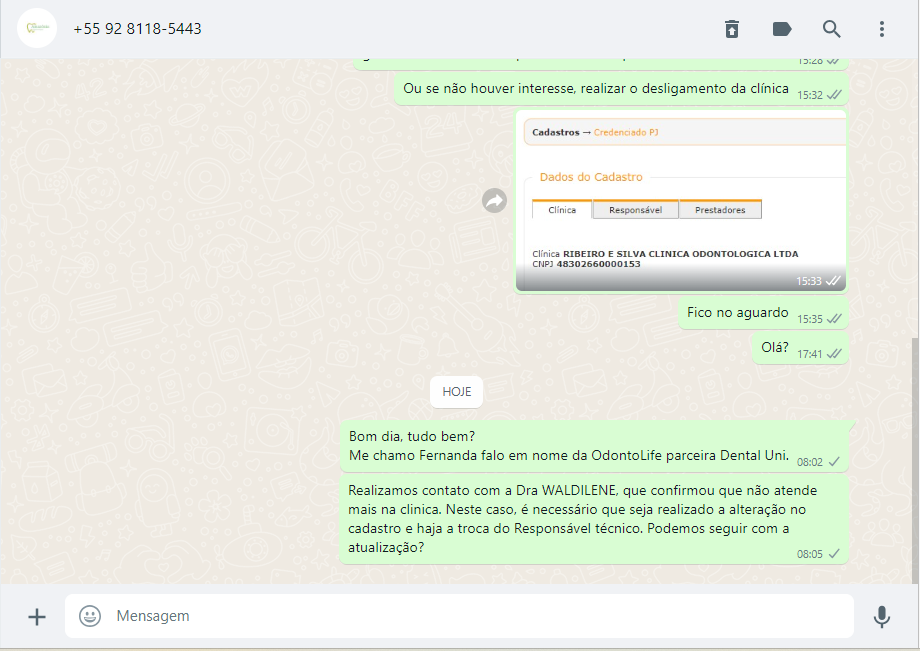Image resolution: width=920 pixels, height=651 pixels.
Task: Click the Credenciado PJ breadcrumb in image
Action: tap(626, 133)
